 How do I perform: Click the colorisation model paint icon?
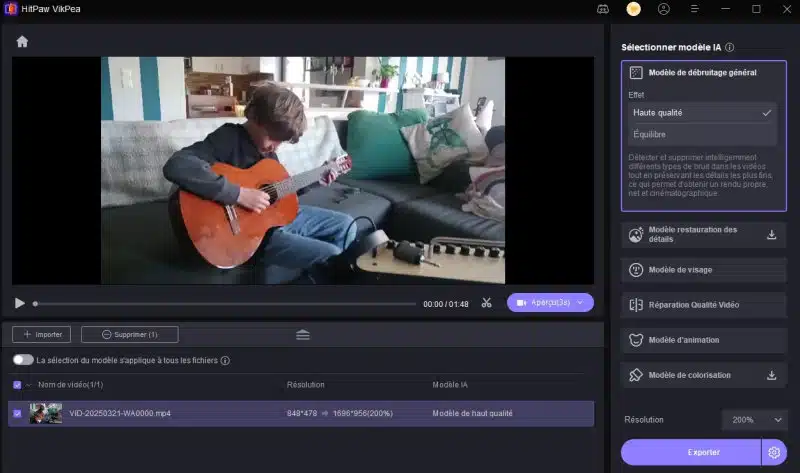pos(636,375)
